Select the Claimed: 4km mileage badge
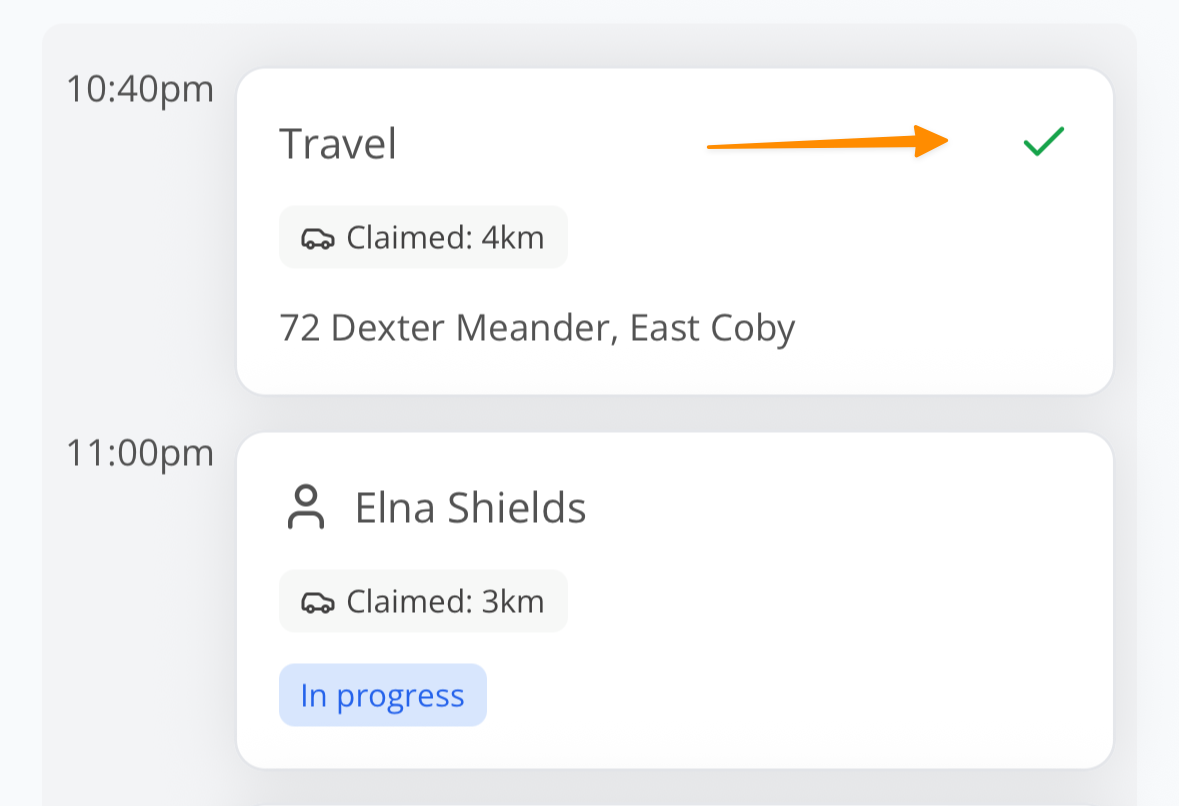Screen dimensions: 1179x806 pos(423,238)
